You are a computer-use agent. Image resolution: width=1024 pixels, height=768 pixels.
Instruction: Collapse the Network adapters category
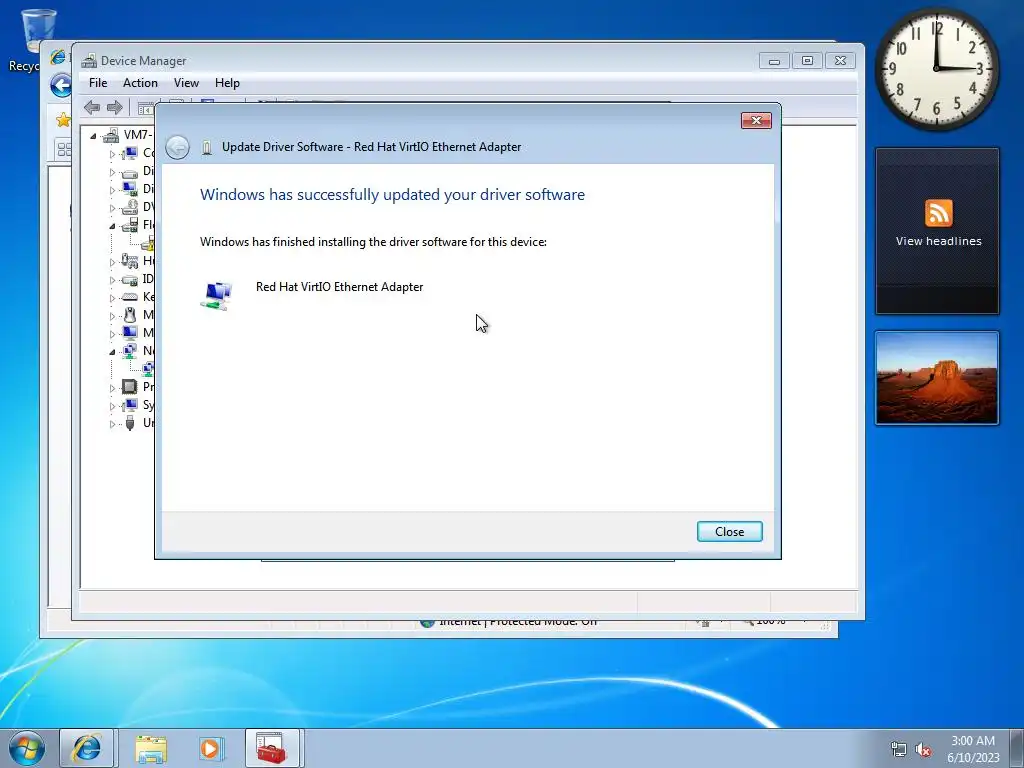click(112, 352)
